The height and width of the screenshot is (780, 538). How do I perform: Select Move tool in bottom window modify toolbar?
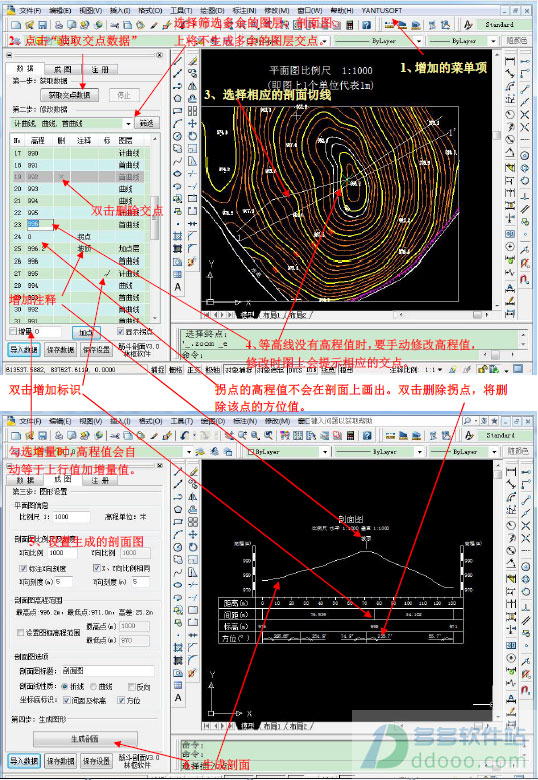(193, 534)
